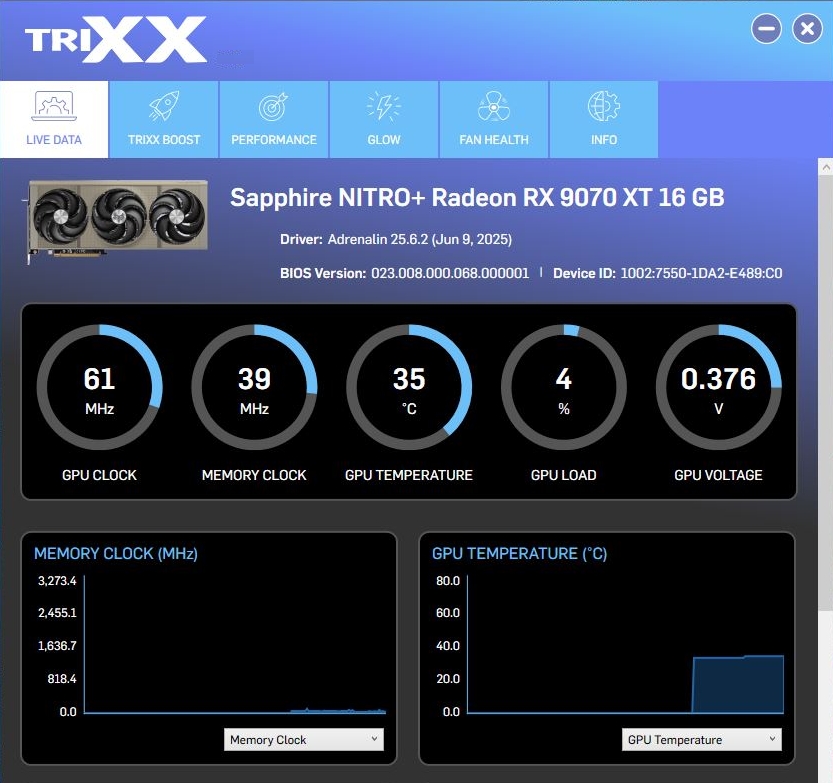Click the GPU TEMPERATURE (°C) graph title

pos(519,554)
